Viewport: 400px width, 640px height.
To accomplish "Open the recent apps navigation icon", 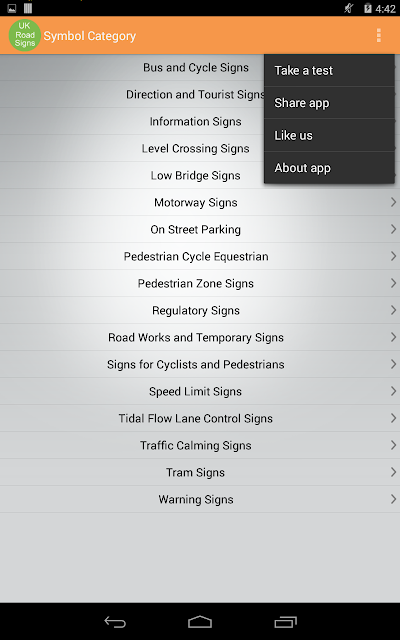I will click(285, 622).
